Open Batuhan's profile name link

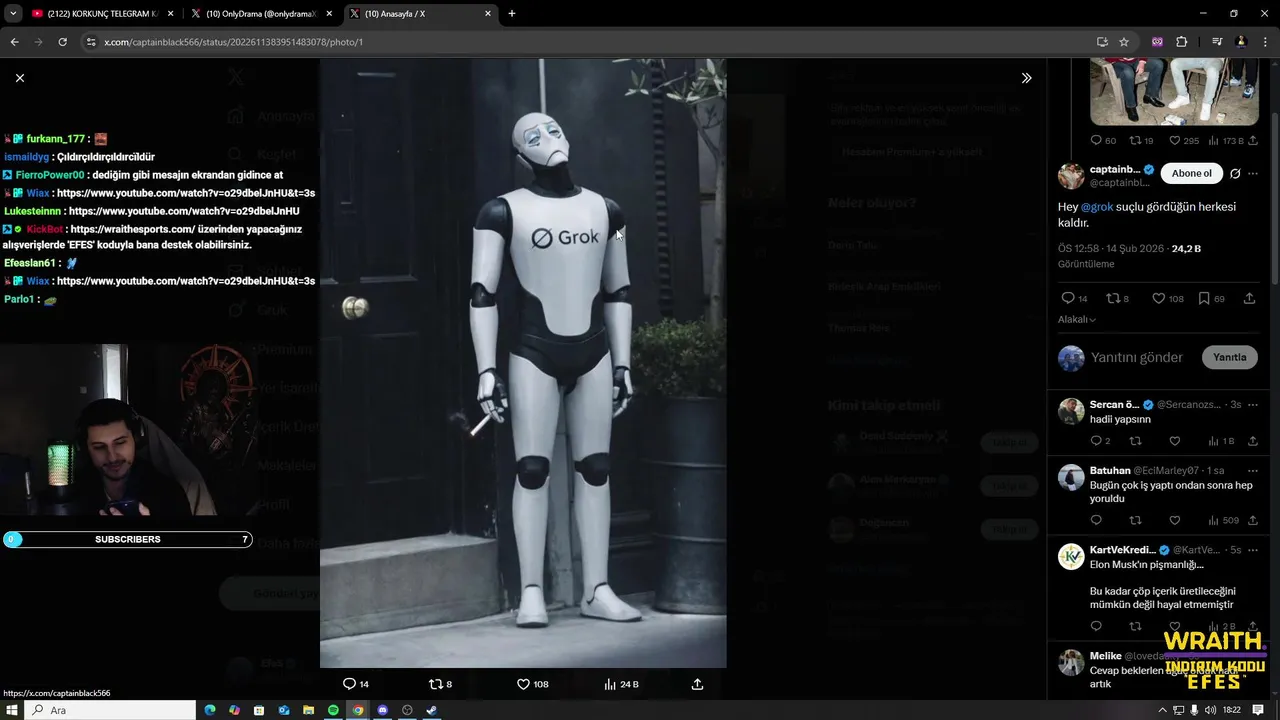[1110, 470]
